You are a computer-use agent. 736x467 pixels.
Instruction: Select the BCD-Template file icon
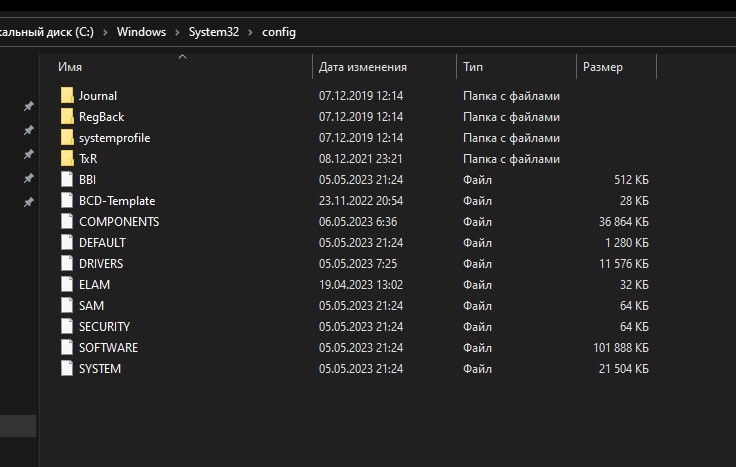pyautogui.click(x=67, y=200)
